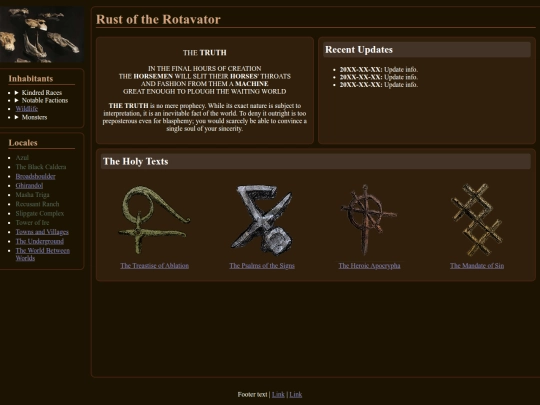Open The World Between Worlds link
This screenshot has width=540, height=405.
pos(43,254)
